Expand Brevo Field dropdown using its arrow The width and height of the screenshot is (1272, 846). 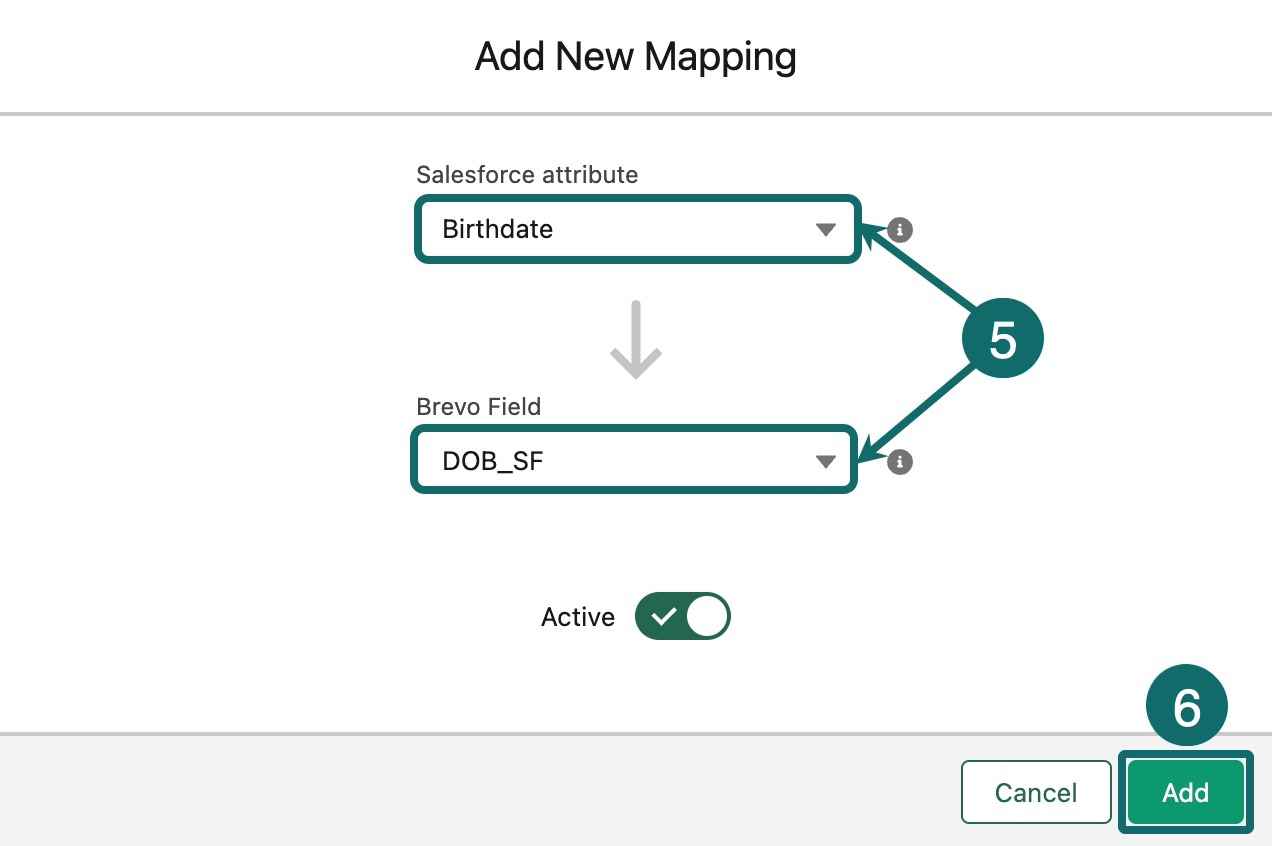825,462
